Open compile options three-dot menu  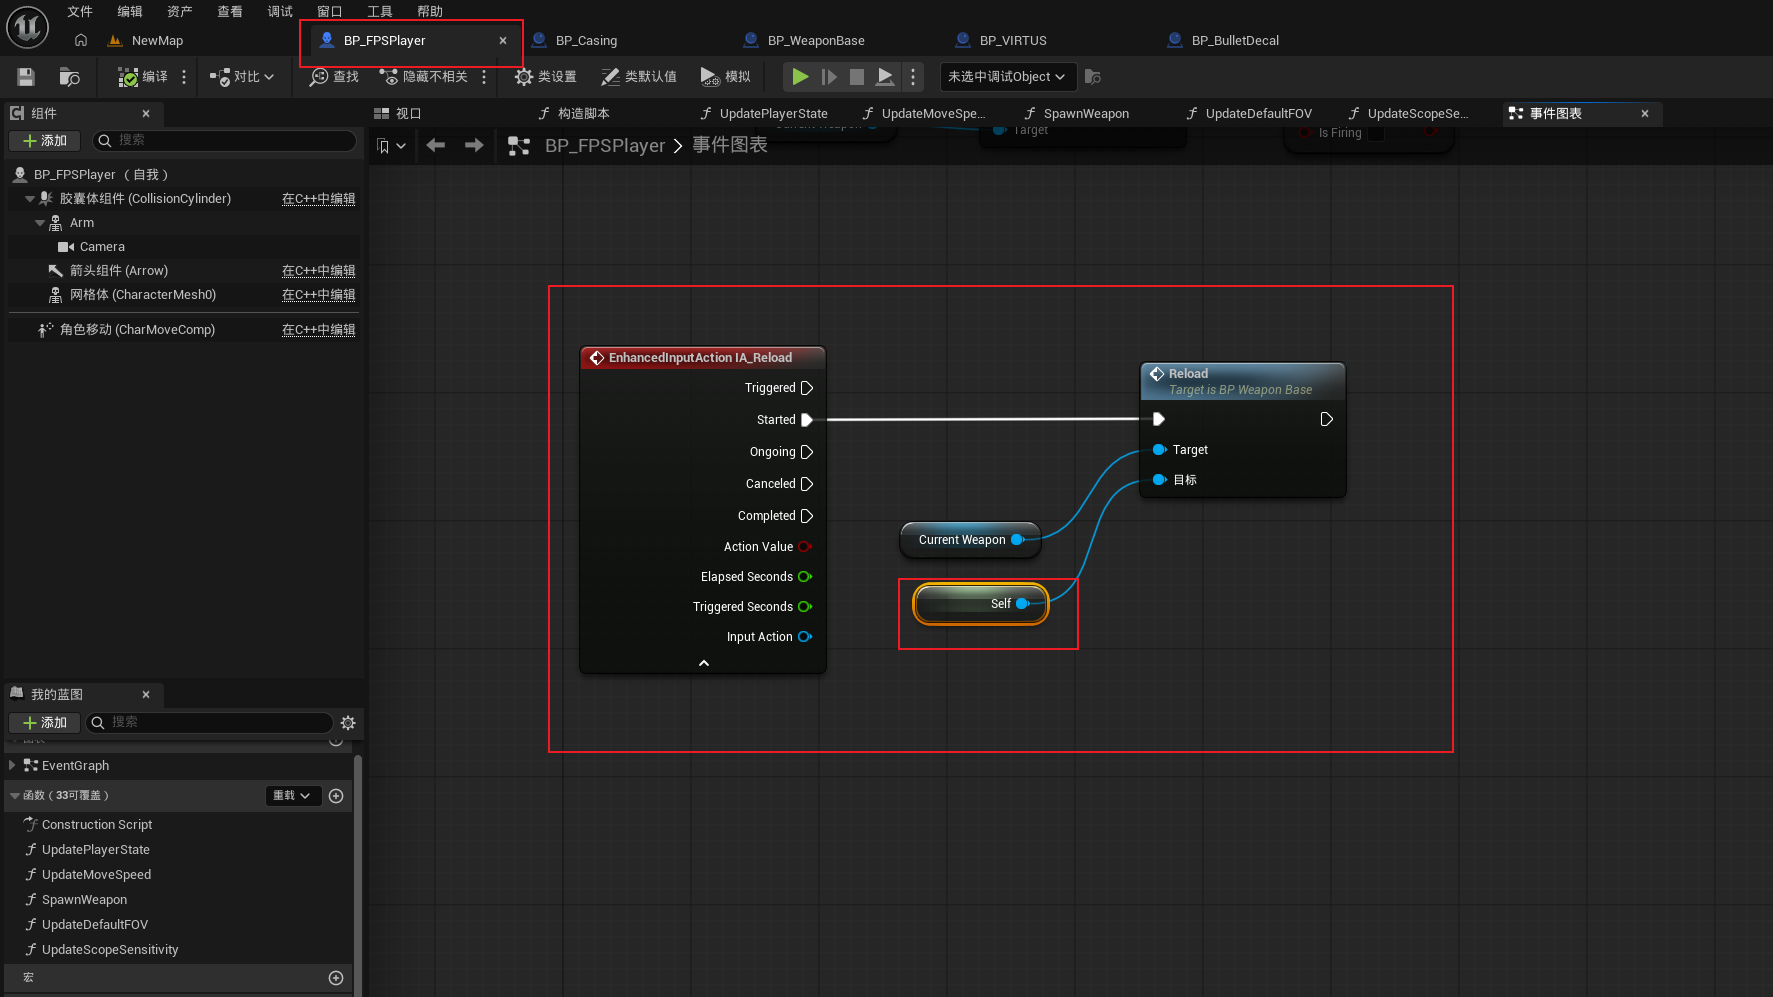pos(184,77)
